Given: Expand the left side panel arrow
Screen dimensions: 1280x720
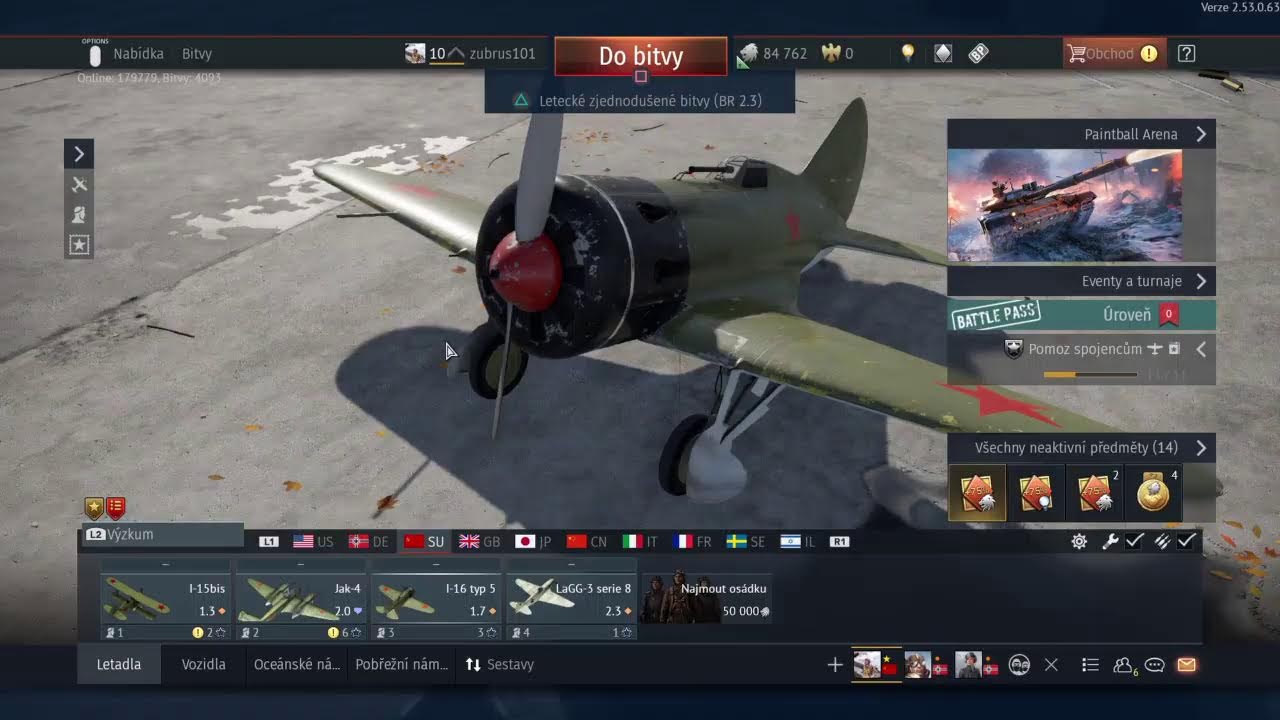Looking at the screenshot, I should click(x=79, y=153).
